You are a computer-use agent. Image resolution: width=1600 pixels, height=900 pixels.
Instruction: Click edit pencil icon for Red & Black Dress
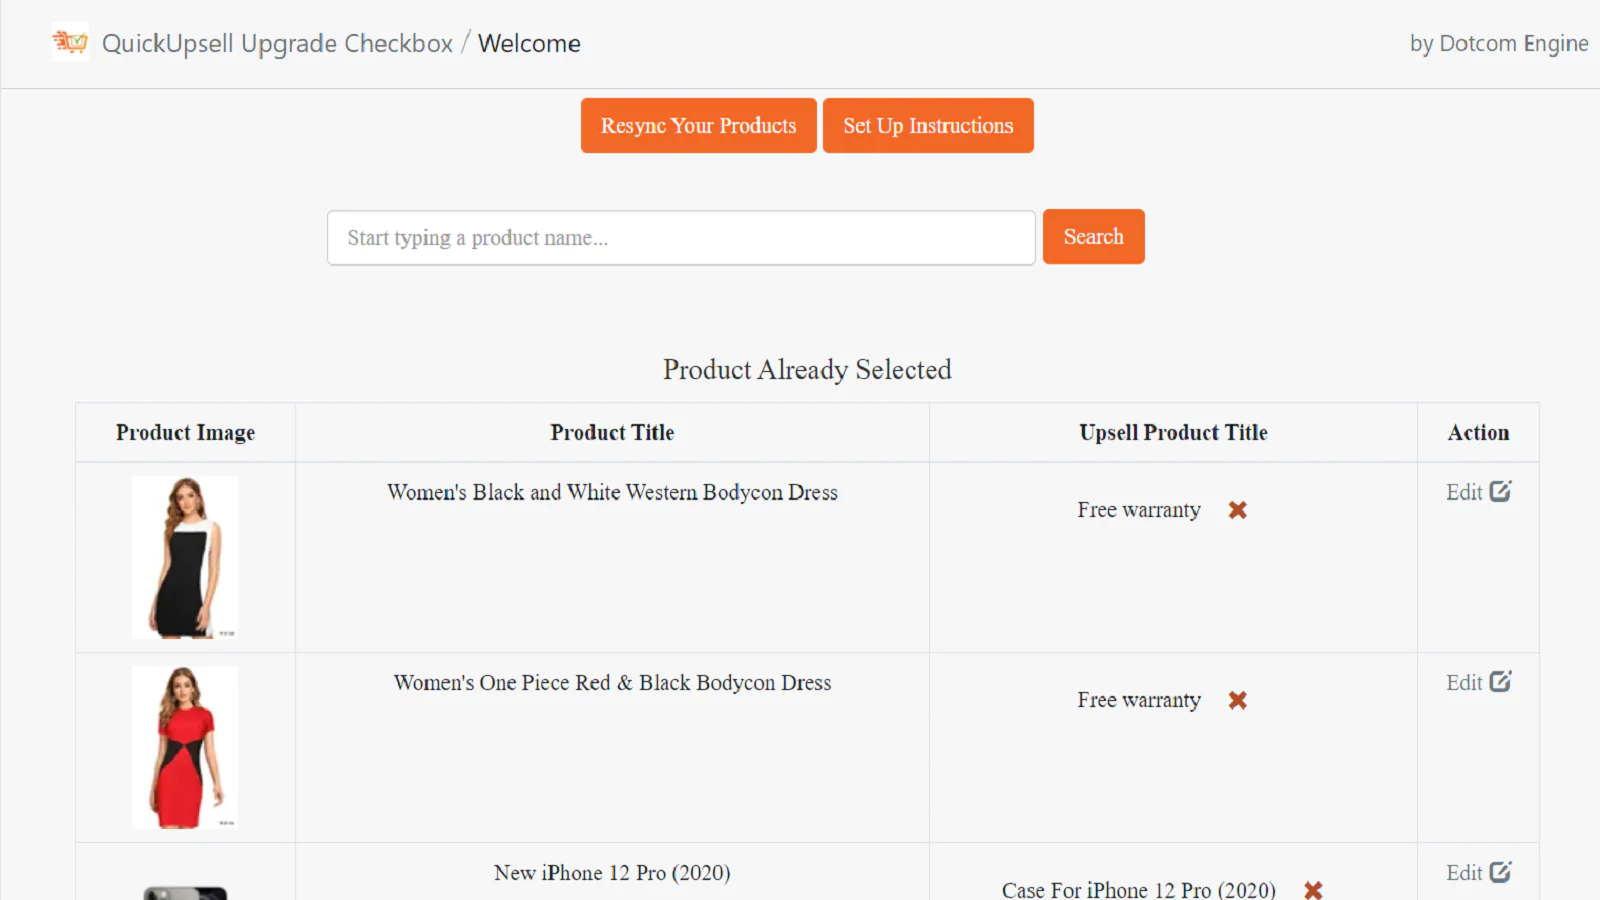pos(1500,682)
